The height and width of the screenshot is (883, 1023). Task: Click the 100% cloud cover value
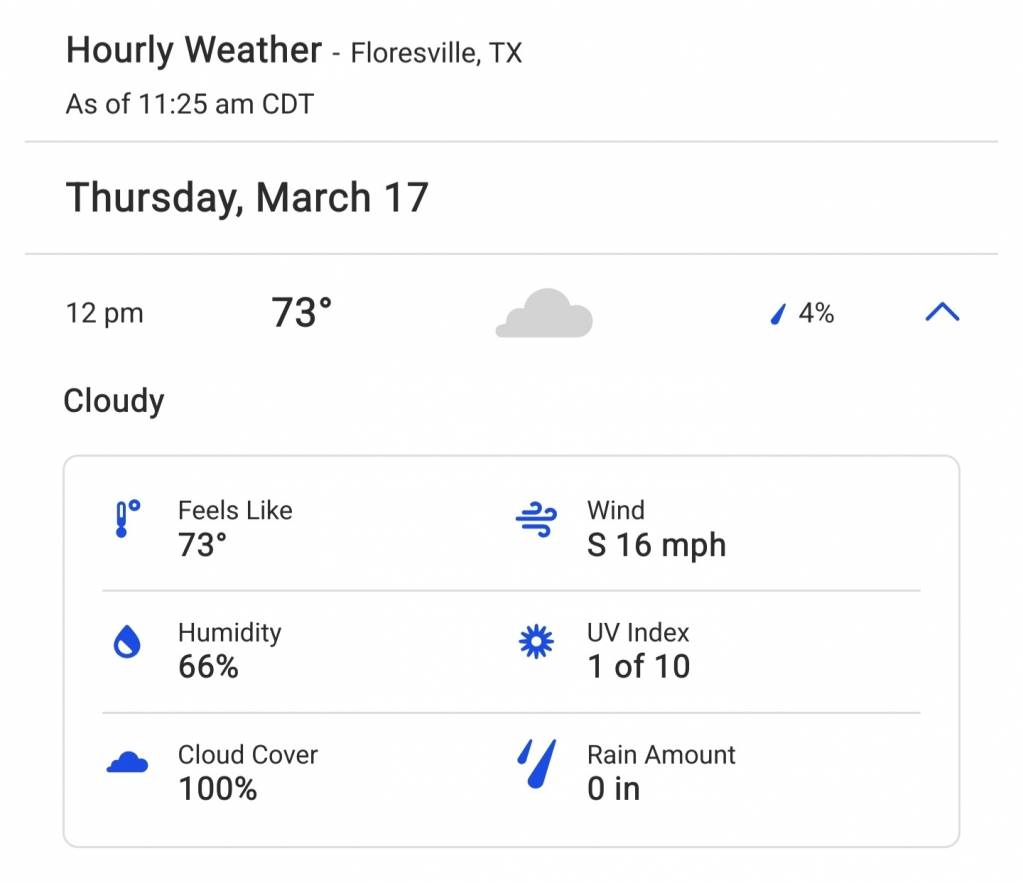[x=218, y=789]
